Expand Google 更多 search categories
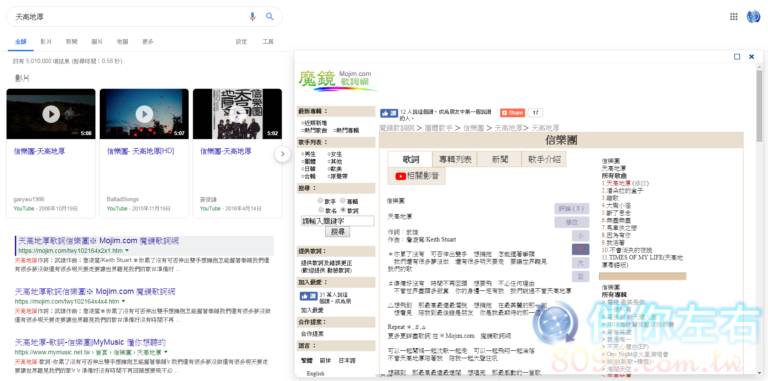 pyautogui.click(x=148, y=42)
